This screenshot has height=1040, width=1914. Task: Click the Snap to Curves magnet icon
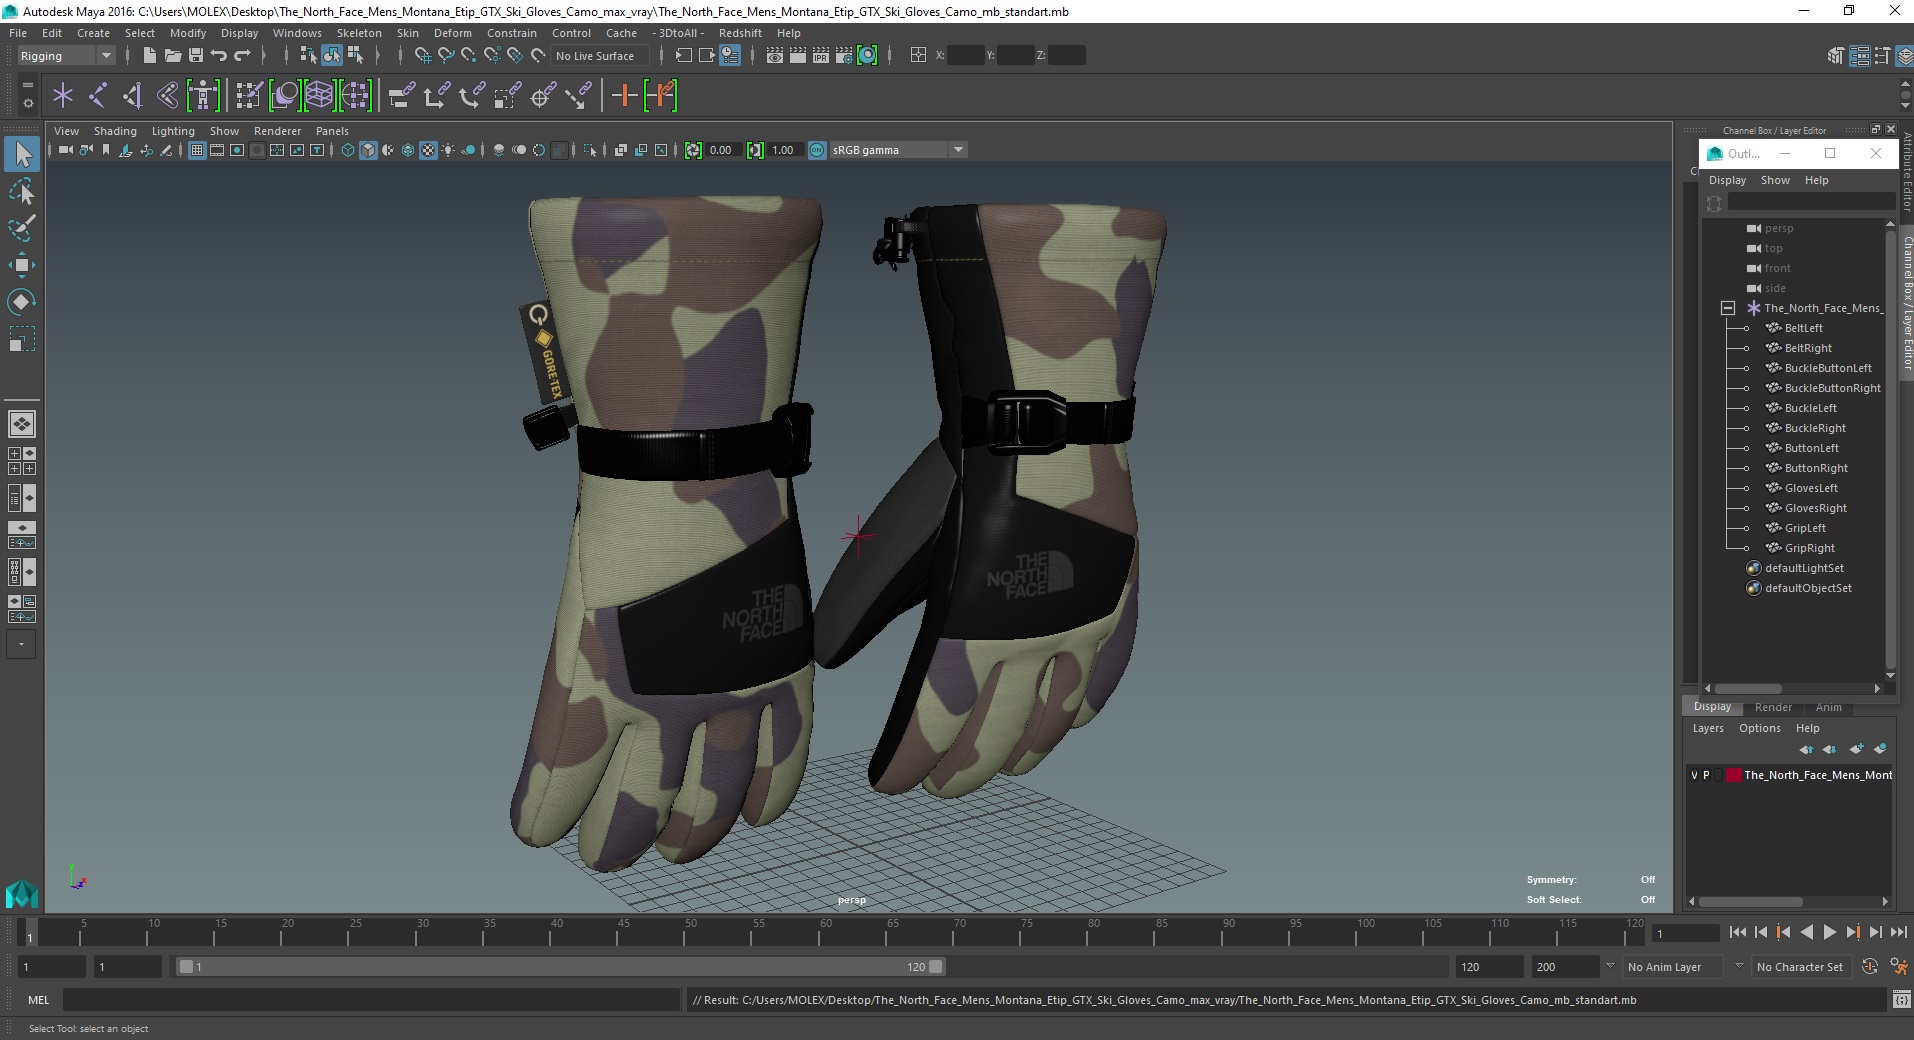click(446, 56)
